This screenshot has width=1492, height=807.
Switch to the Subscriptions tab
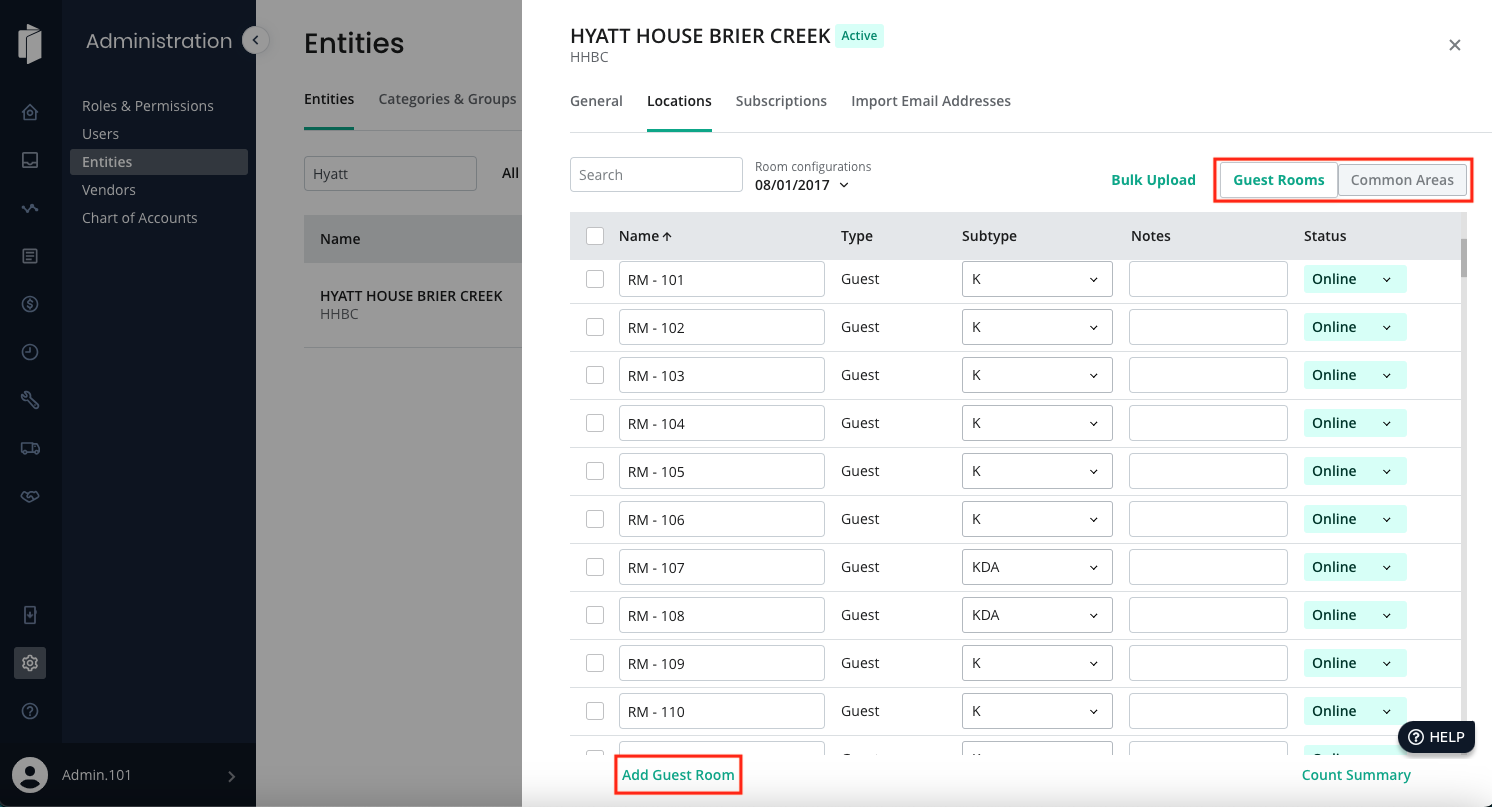tap(781, 101)
